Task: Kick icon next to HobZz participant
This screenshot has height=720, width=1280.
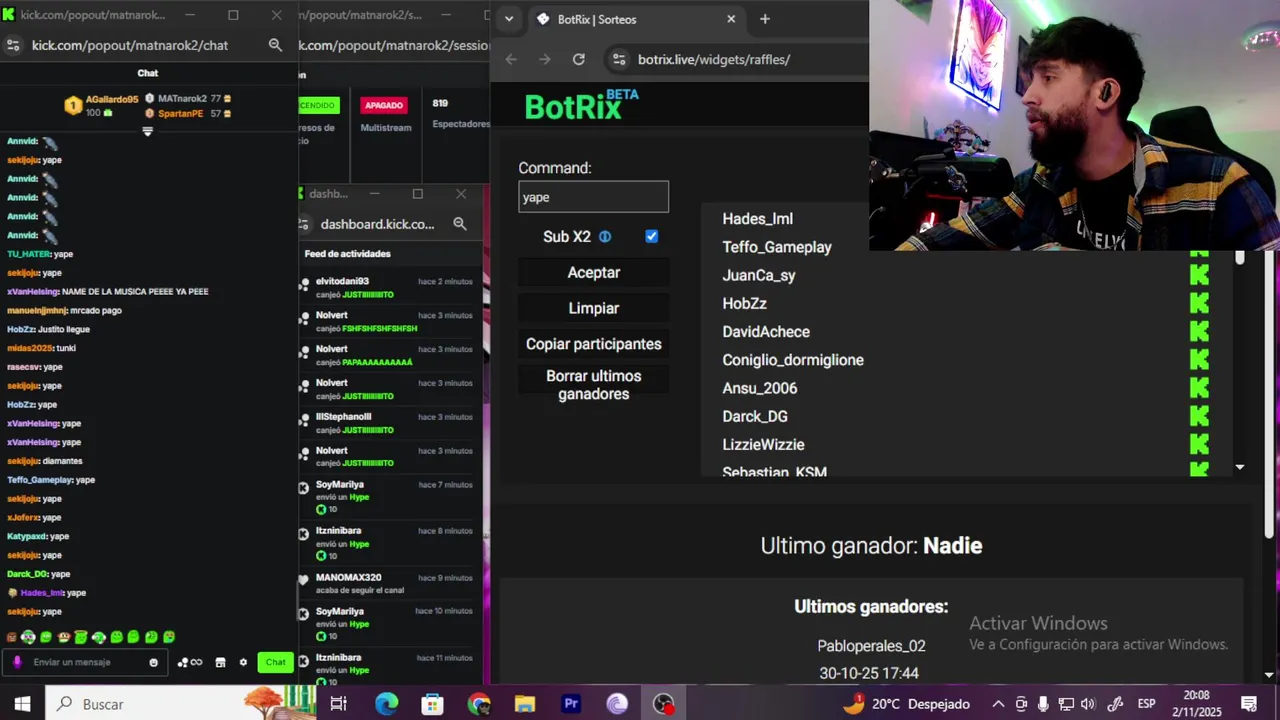Action: 1199,303
